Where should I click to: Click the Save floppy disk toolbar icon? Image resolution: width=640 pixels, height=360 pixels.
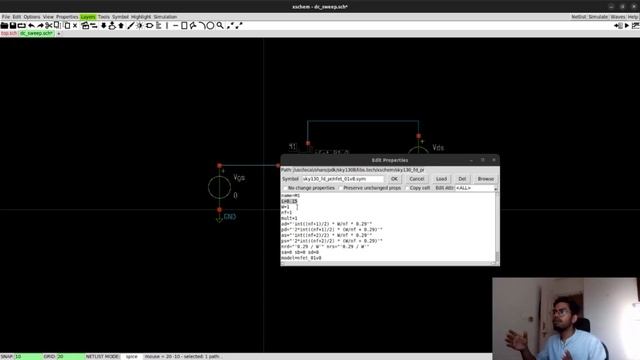(13, 25)
